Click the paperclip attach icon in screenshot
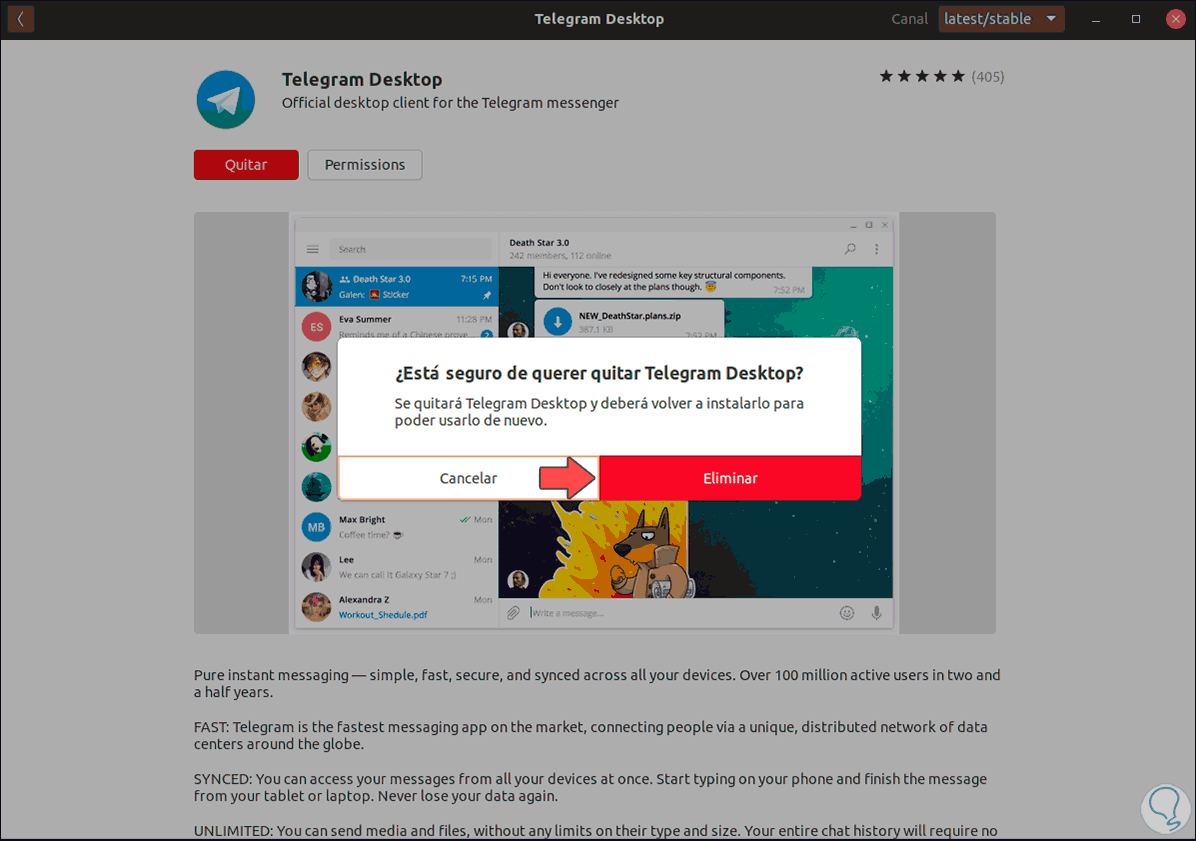 (513, 612)
